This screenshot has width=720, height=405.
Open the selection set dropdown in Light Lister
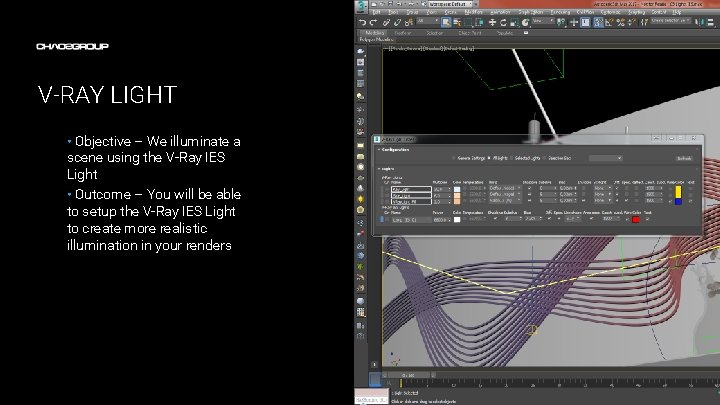tap(605, 158)
